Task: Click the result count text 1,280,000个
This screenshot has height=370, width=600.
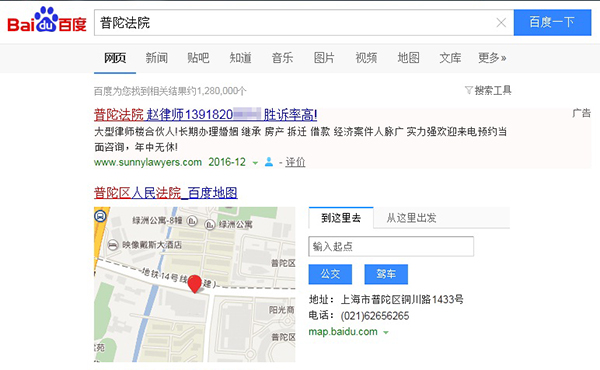Action: pyautogui.click(x=222, y=91)
